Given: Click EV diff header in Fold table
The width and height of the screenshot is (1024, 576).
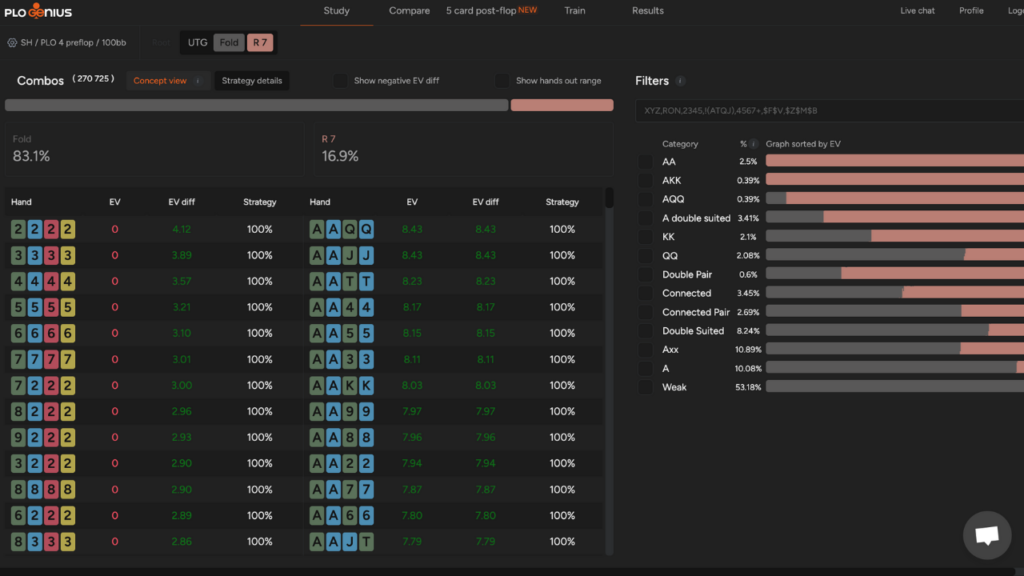Looking at the screenshot, I should (182, 202).
